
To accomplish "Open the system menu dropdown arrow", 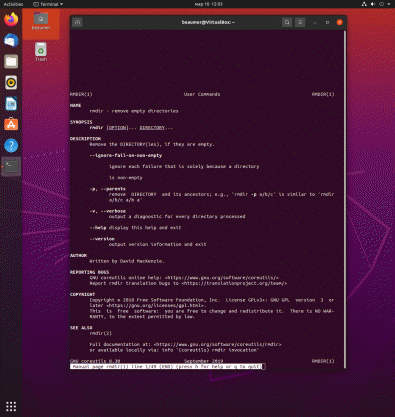I will click(389, 4).
